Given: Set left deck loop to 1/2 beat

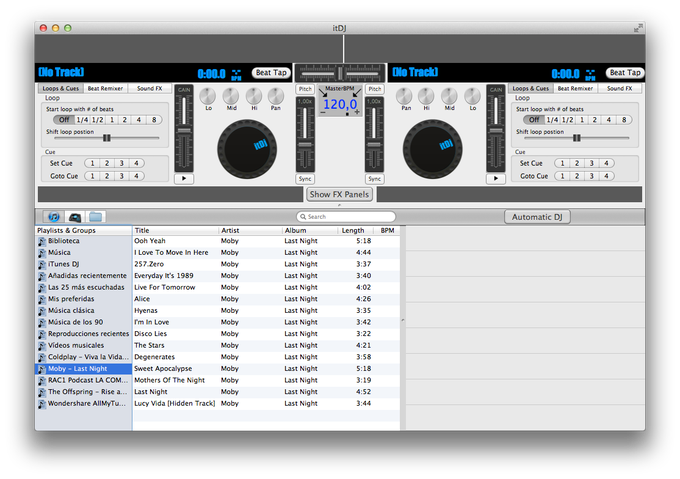Looking at the screenshot, I should coord(98,120).
